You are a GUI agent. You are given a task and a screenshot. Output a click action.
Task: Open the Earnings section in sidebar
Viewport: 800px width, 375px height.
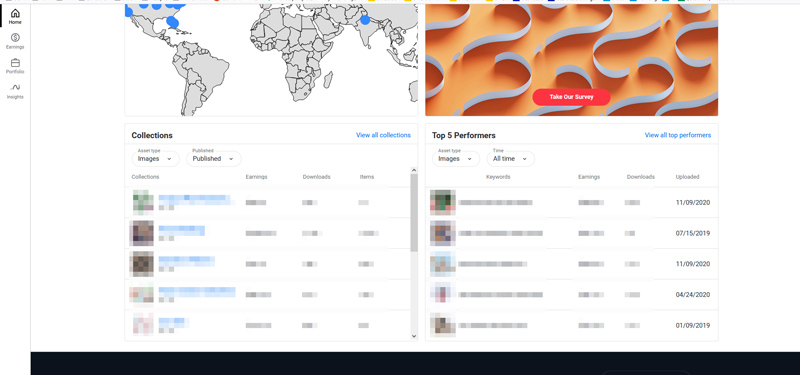(15, 41)
